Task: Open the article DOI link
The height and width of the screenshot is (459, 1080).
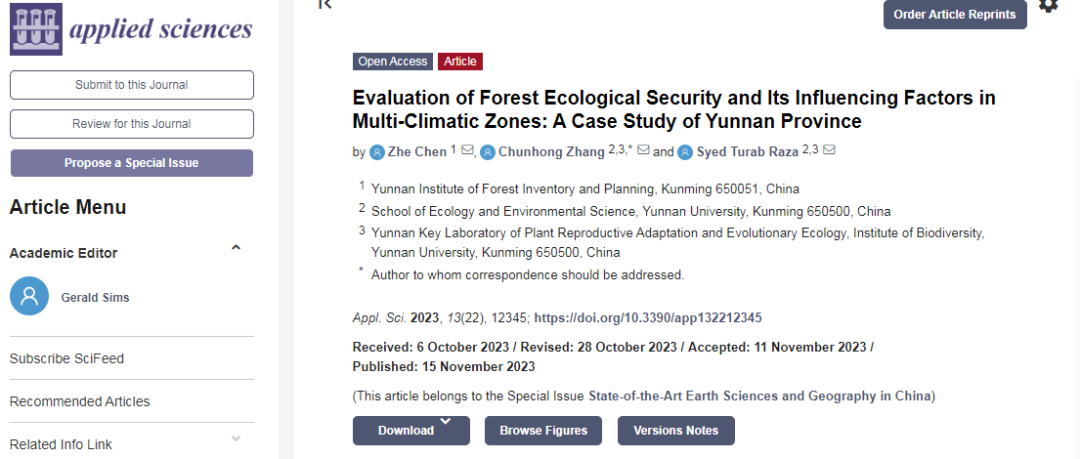Action: 648,318
